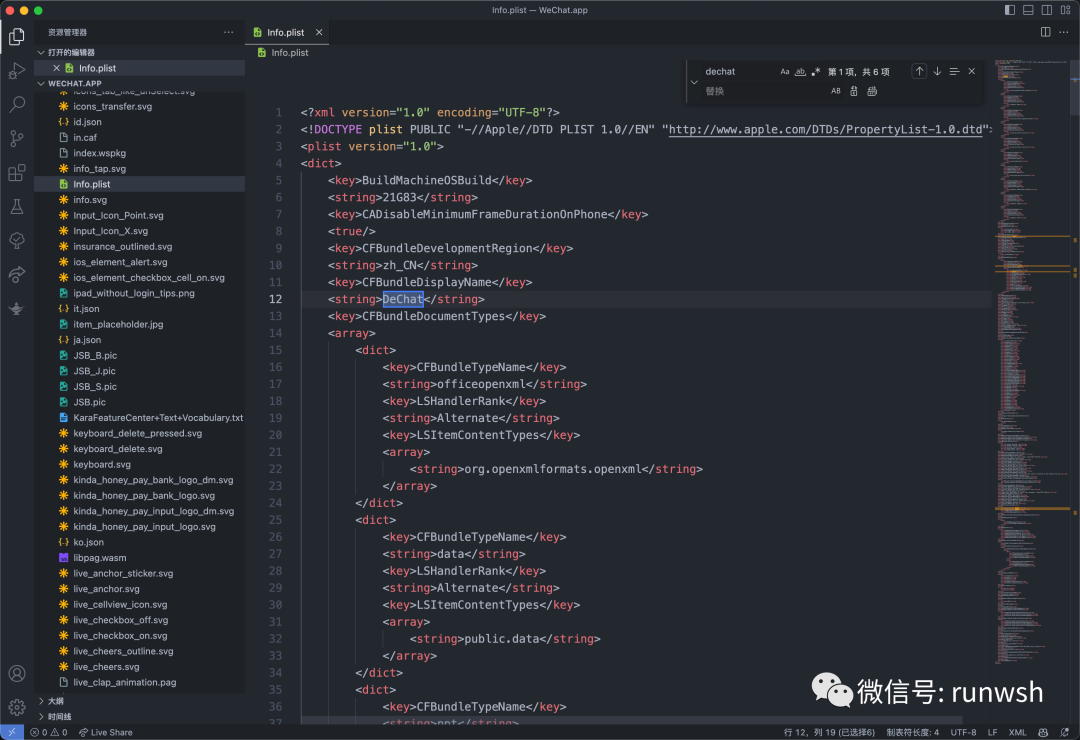Screen dimensions: 1080x740
Task: Click the remote window indicator in status bar
Action: pos(12,732)
